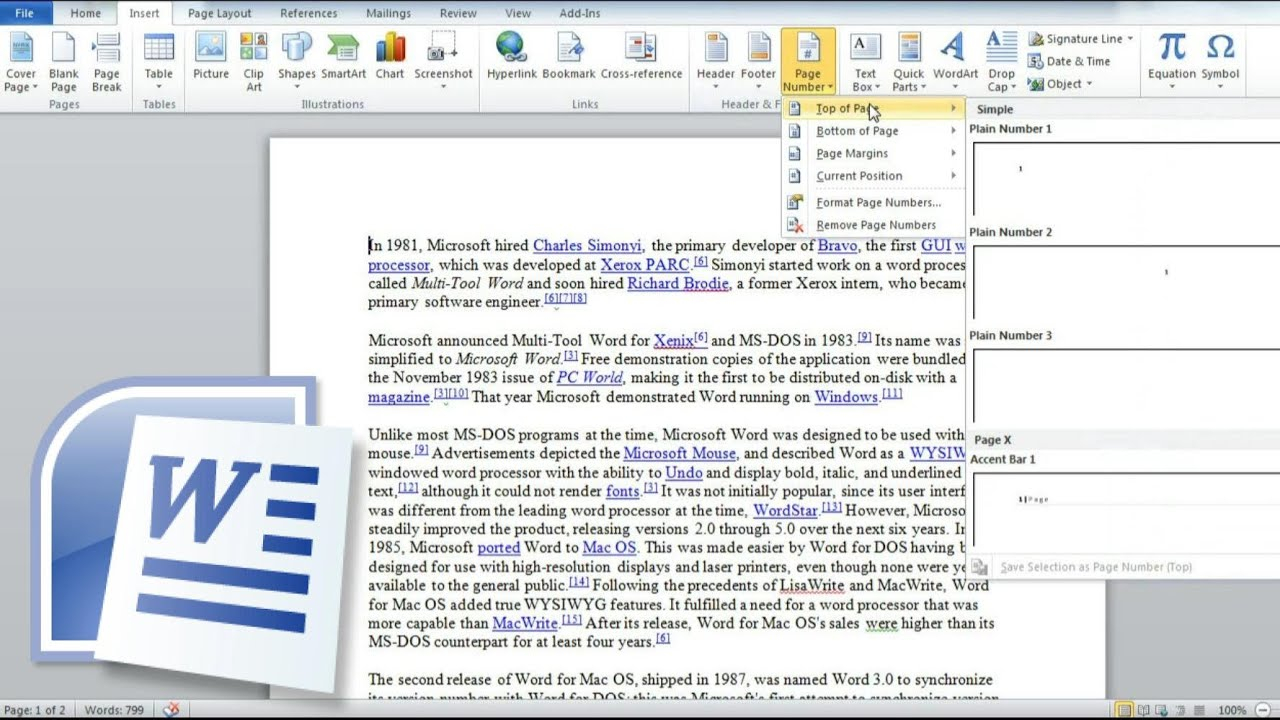This screenshot has width=1280, height=720.
Task: Follow the Charles Simonyi link
Action: click(587, 246)
